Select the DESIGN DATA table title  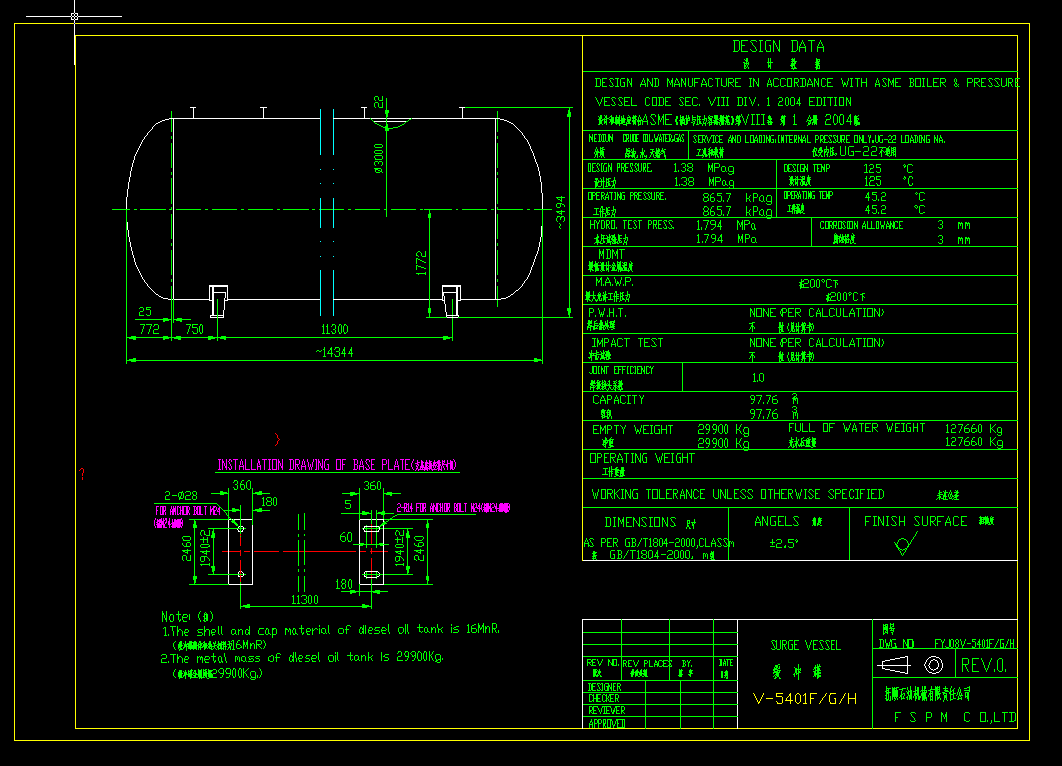[x=777, y=46]
